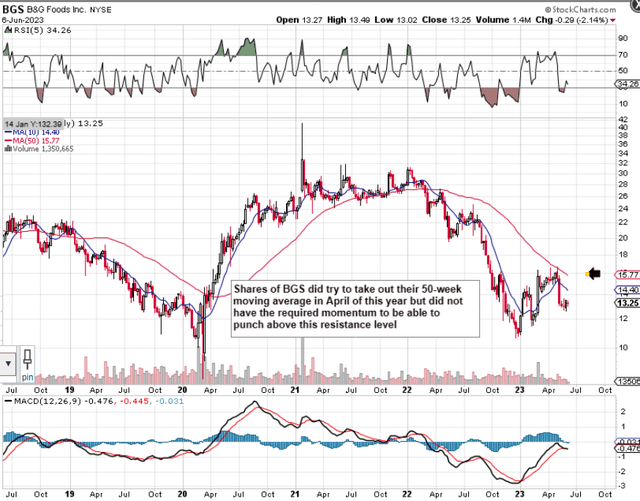Click the '15.77' price tag on right axis

coord(628,275)
